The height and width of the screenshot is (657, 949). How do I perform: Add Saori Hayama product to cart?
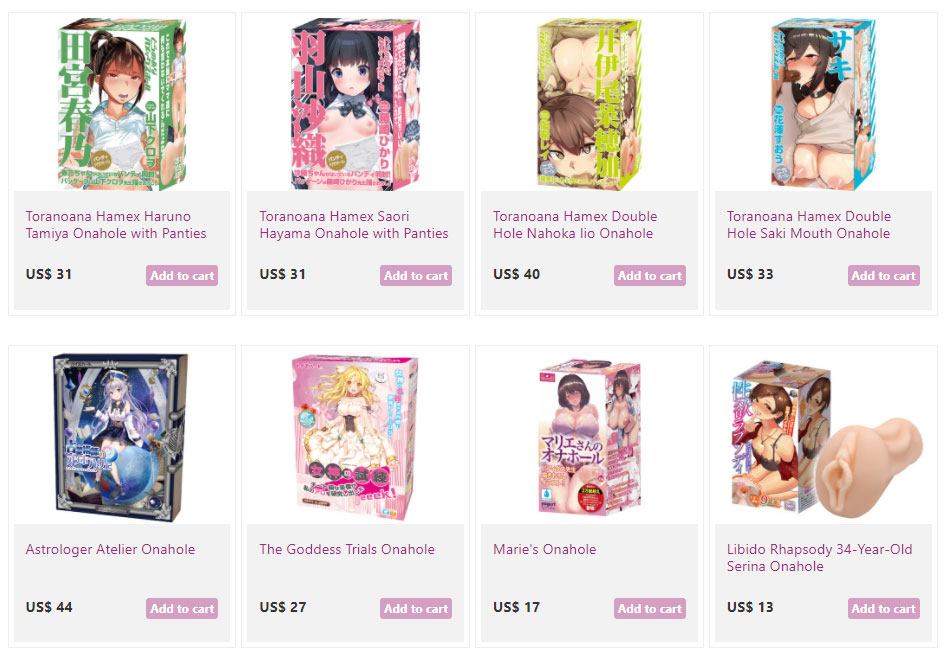point(416,275)
